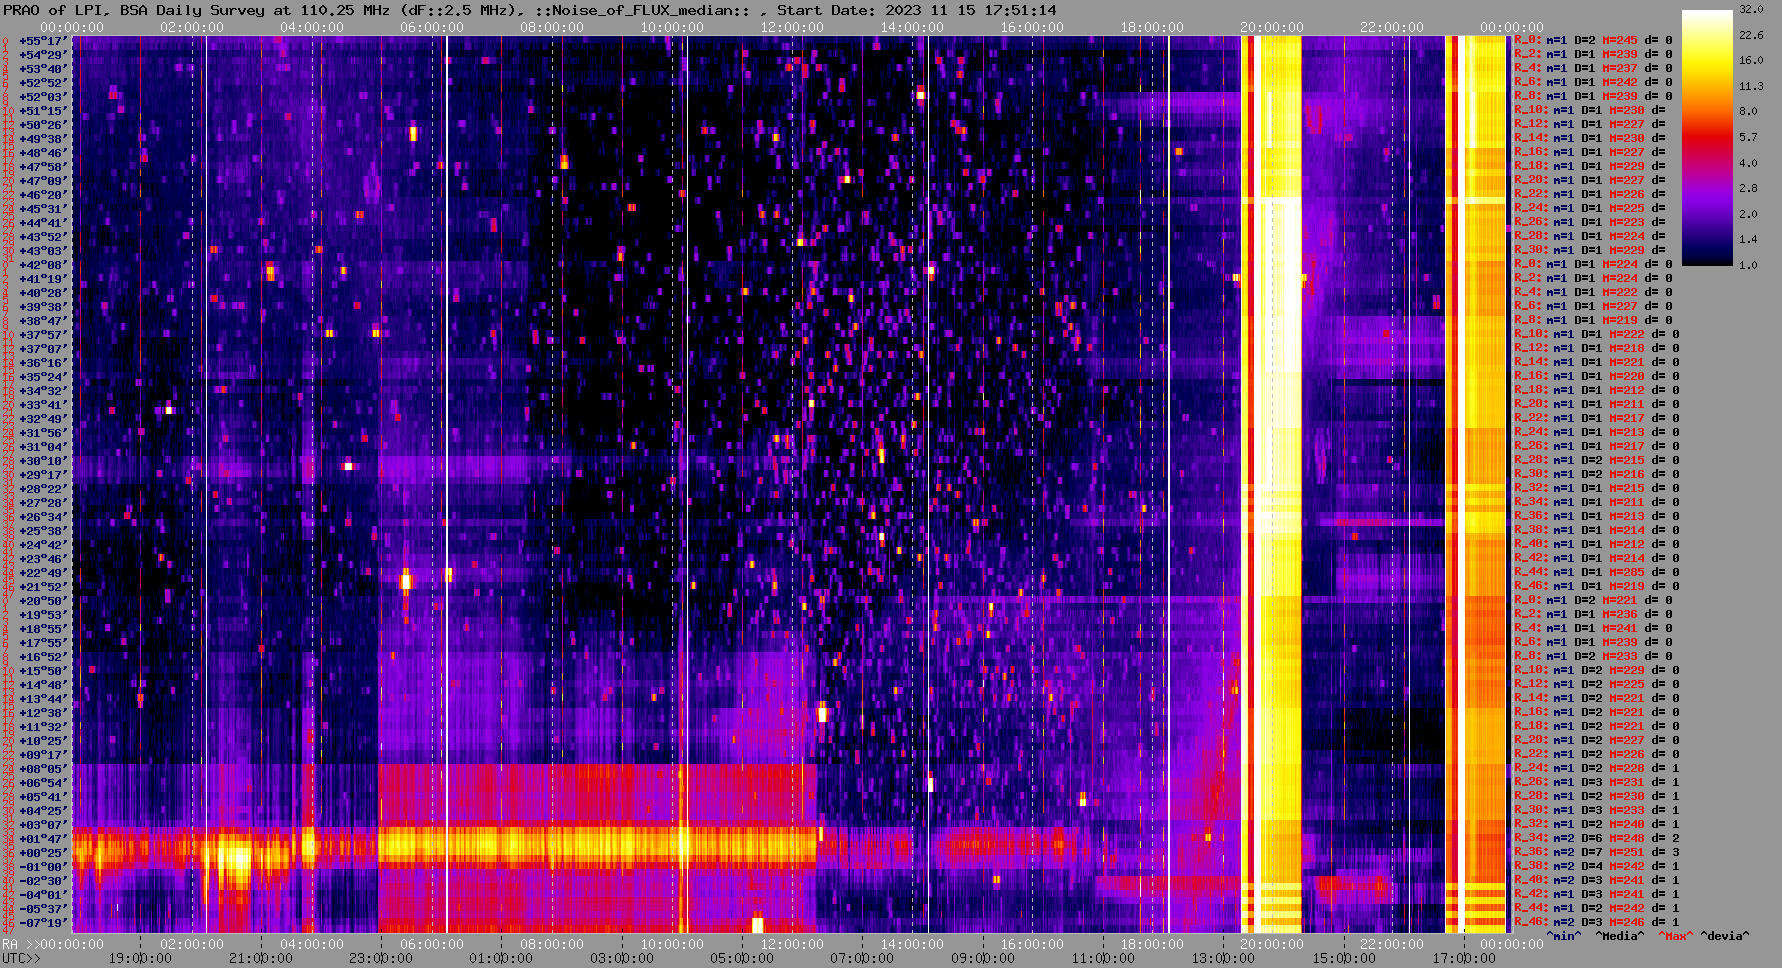
Task: Click declination label -04°01'
Action: click(x=42, y=895)
